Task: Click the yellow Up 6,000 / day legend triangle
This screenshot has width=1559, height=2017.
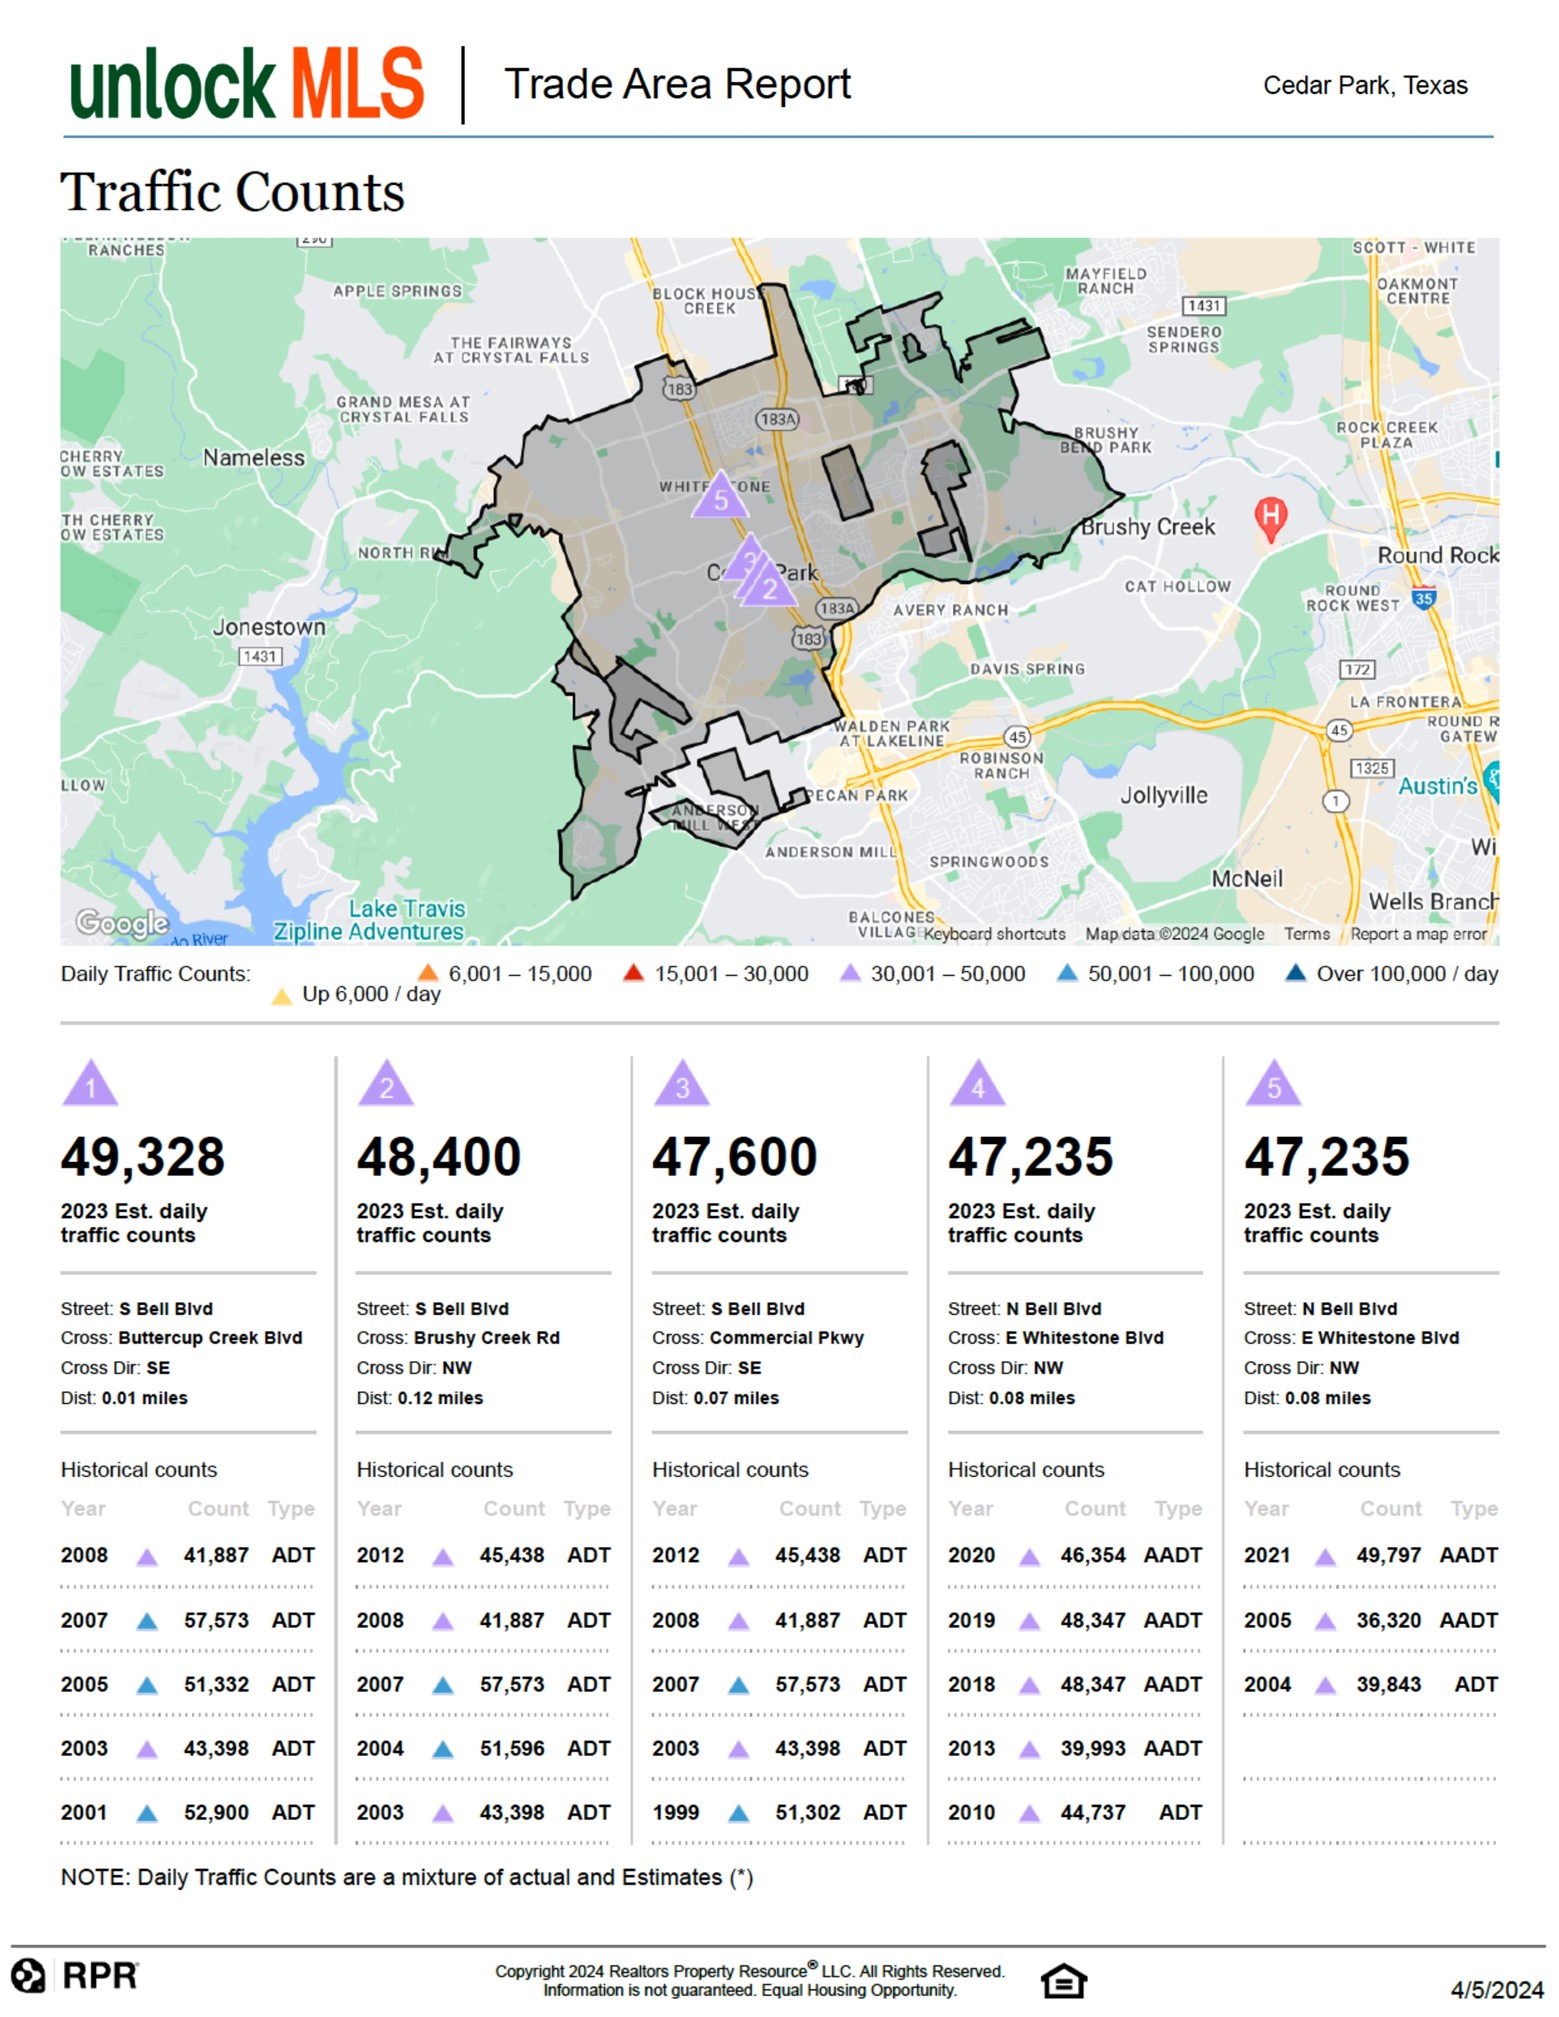Action: tap(282, 996)
